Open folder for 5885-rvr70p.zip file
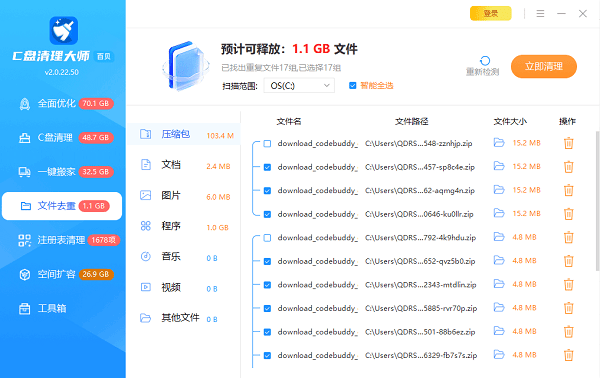The image size is (600, 378). point(499,308)
